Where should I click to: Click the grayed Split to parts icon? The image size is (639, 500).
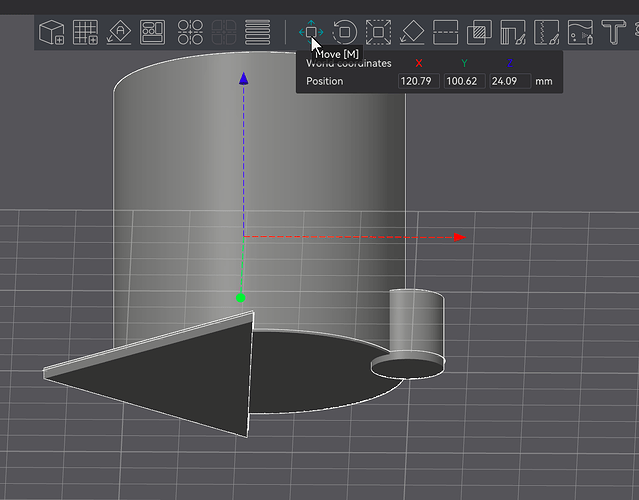(224, 32)
